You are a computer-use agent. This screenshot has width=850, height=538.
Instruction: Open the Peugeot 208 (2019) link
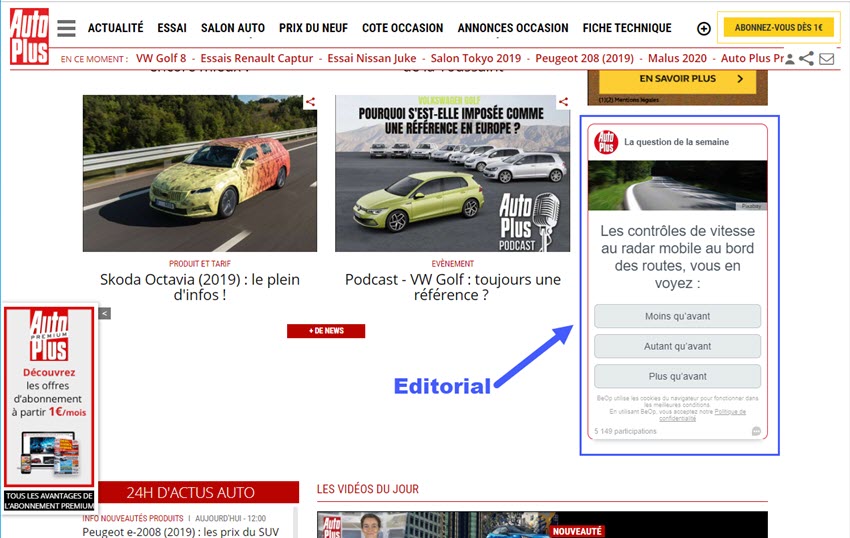pyautogui.click(x=584, y=58)
